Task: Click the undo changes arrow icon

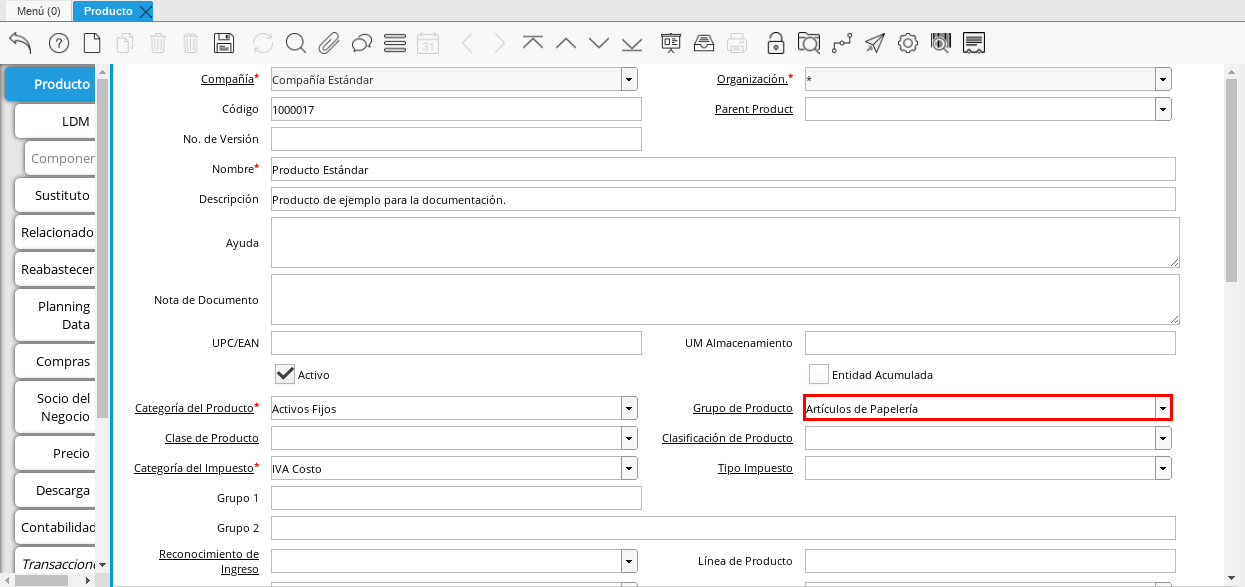Action: tap(20, 43)
